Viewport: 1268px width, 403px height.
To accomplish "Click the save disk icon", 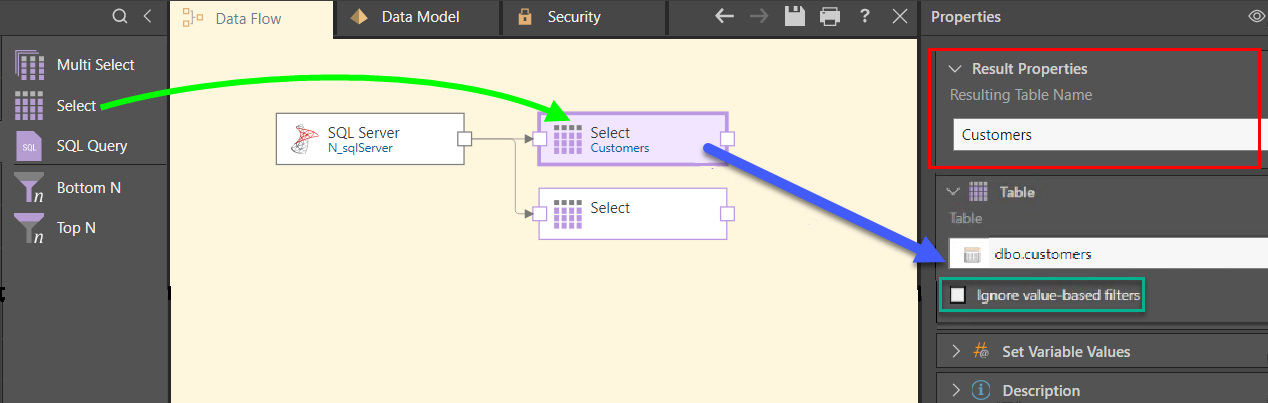I will [x=795, y=16].
